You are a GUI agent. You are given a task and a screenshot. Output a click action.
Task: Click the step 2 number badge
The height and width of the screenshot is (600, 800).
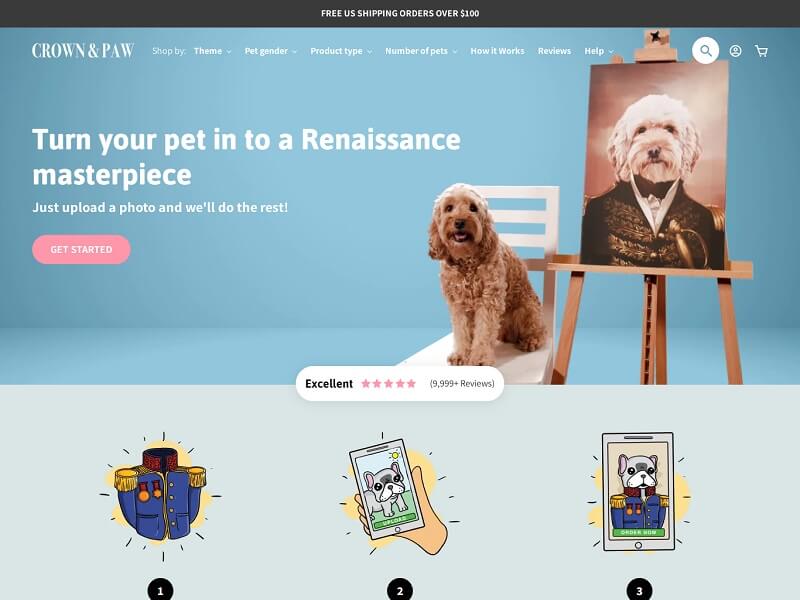pyautogui.click(x=399, y=590)
